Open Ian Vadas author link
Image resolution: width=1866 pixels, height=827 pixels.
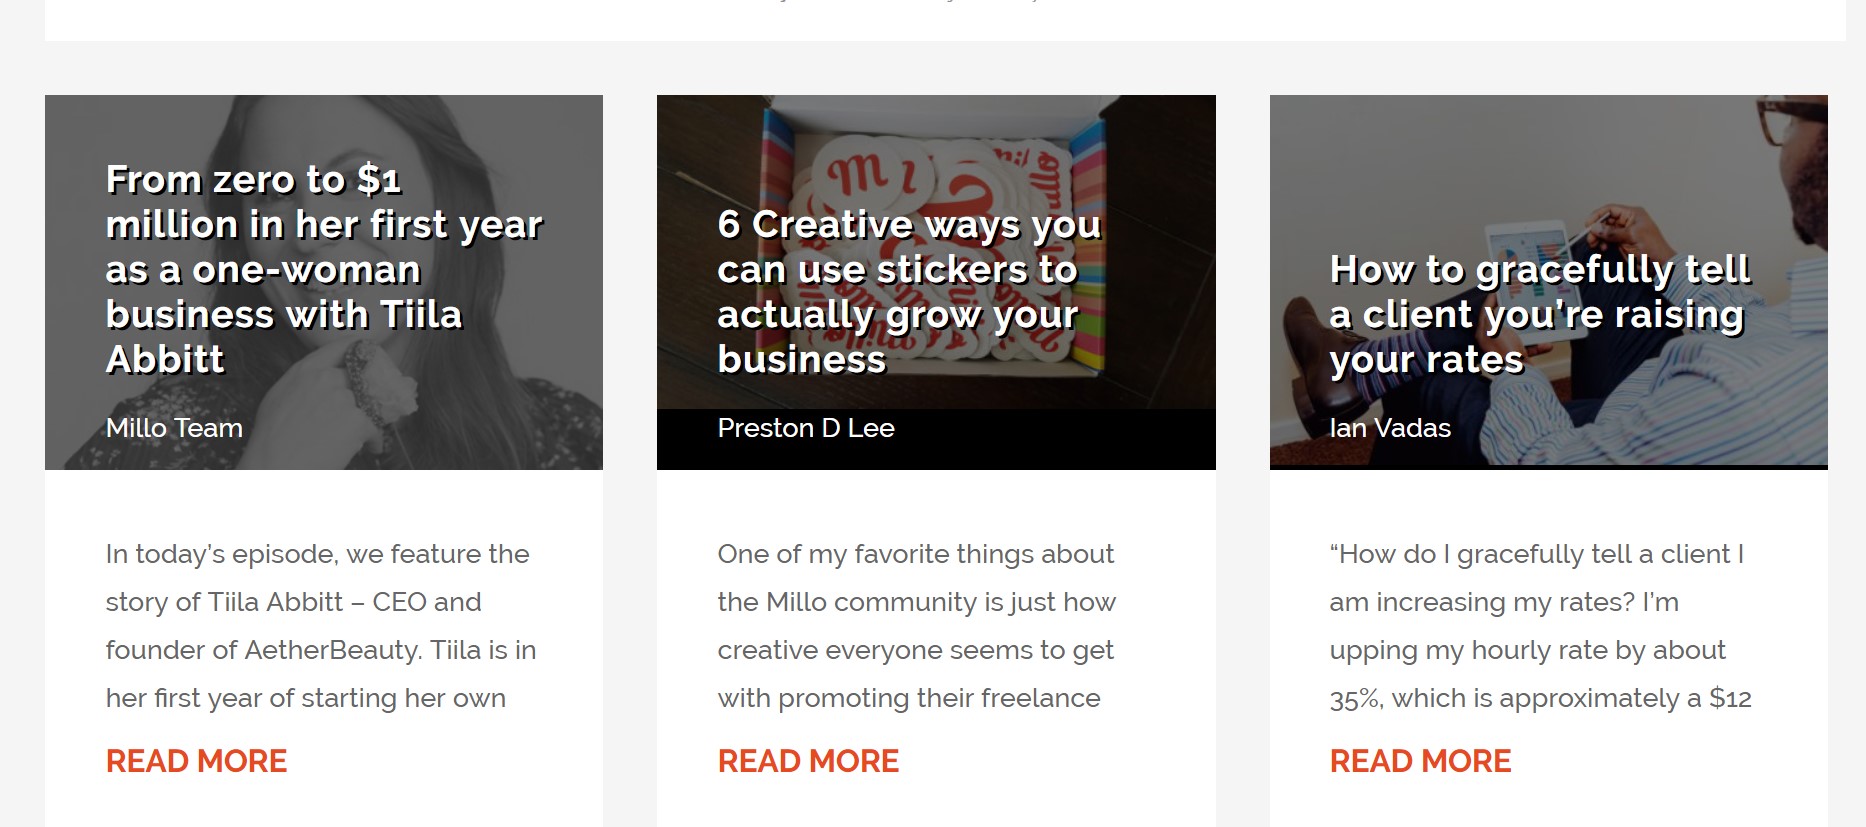click(1389, 428)
